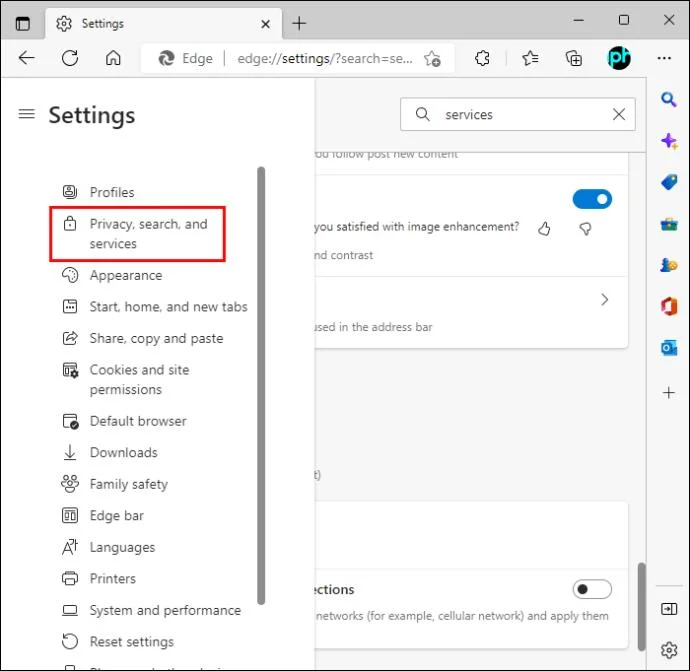The height and width of the screenshot is (671, 690).
Task: Clear the services search text
Action: (x=618, y=114)
